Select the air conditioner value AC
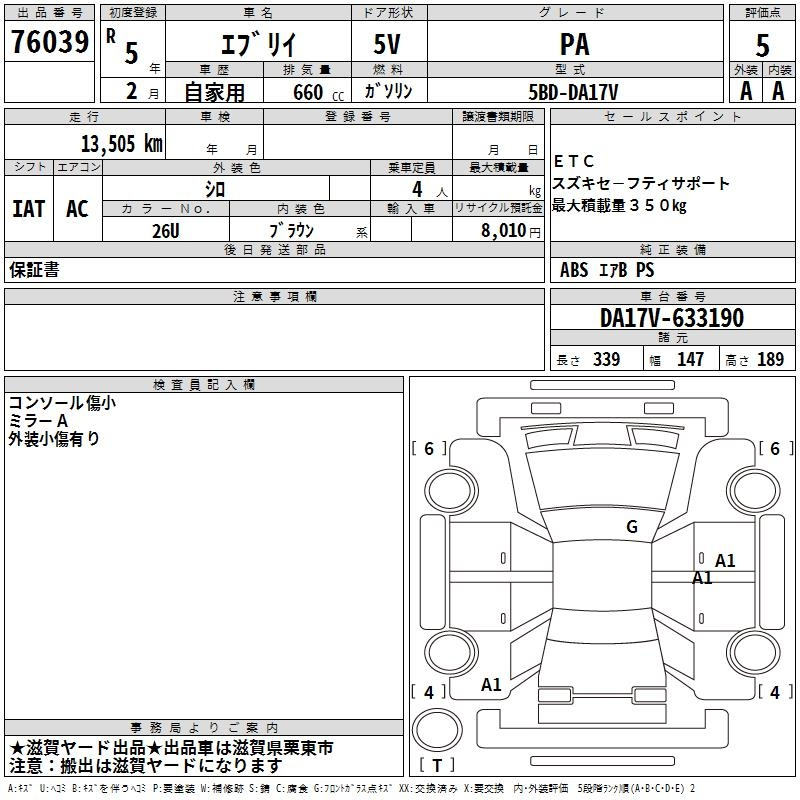The image size is (800, 800). 77,208
